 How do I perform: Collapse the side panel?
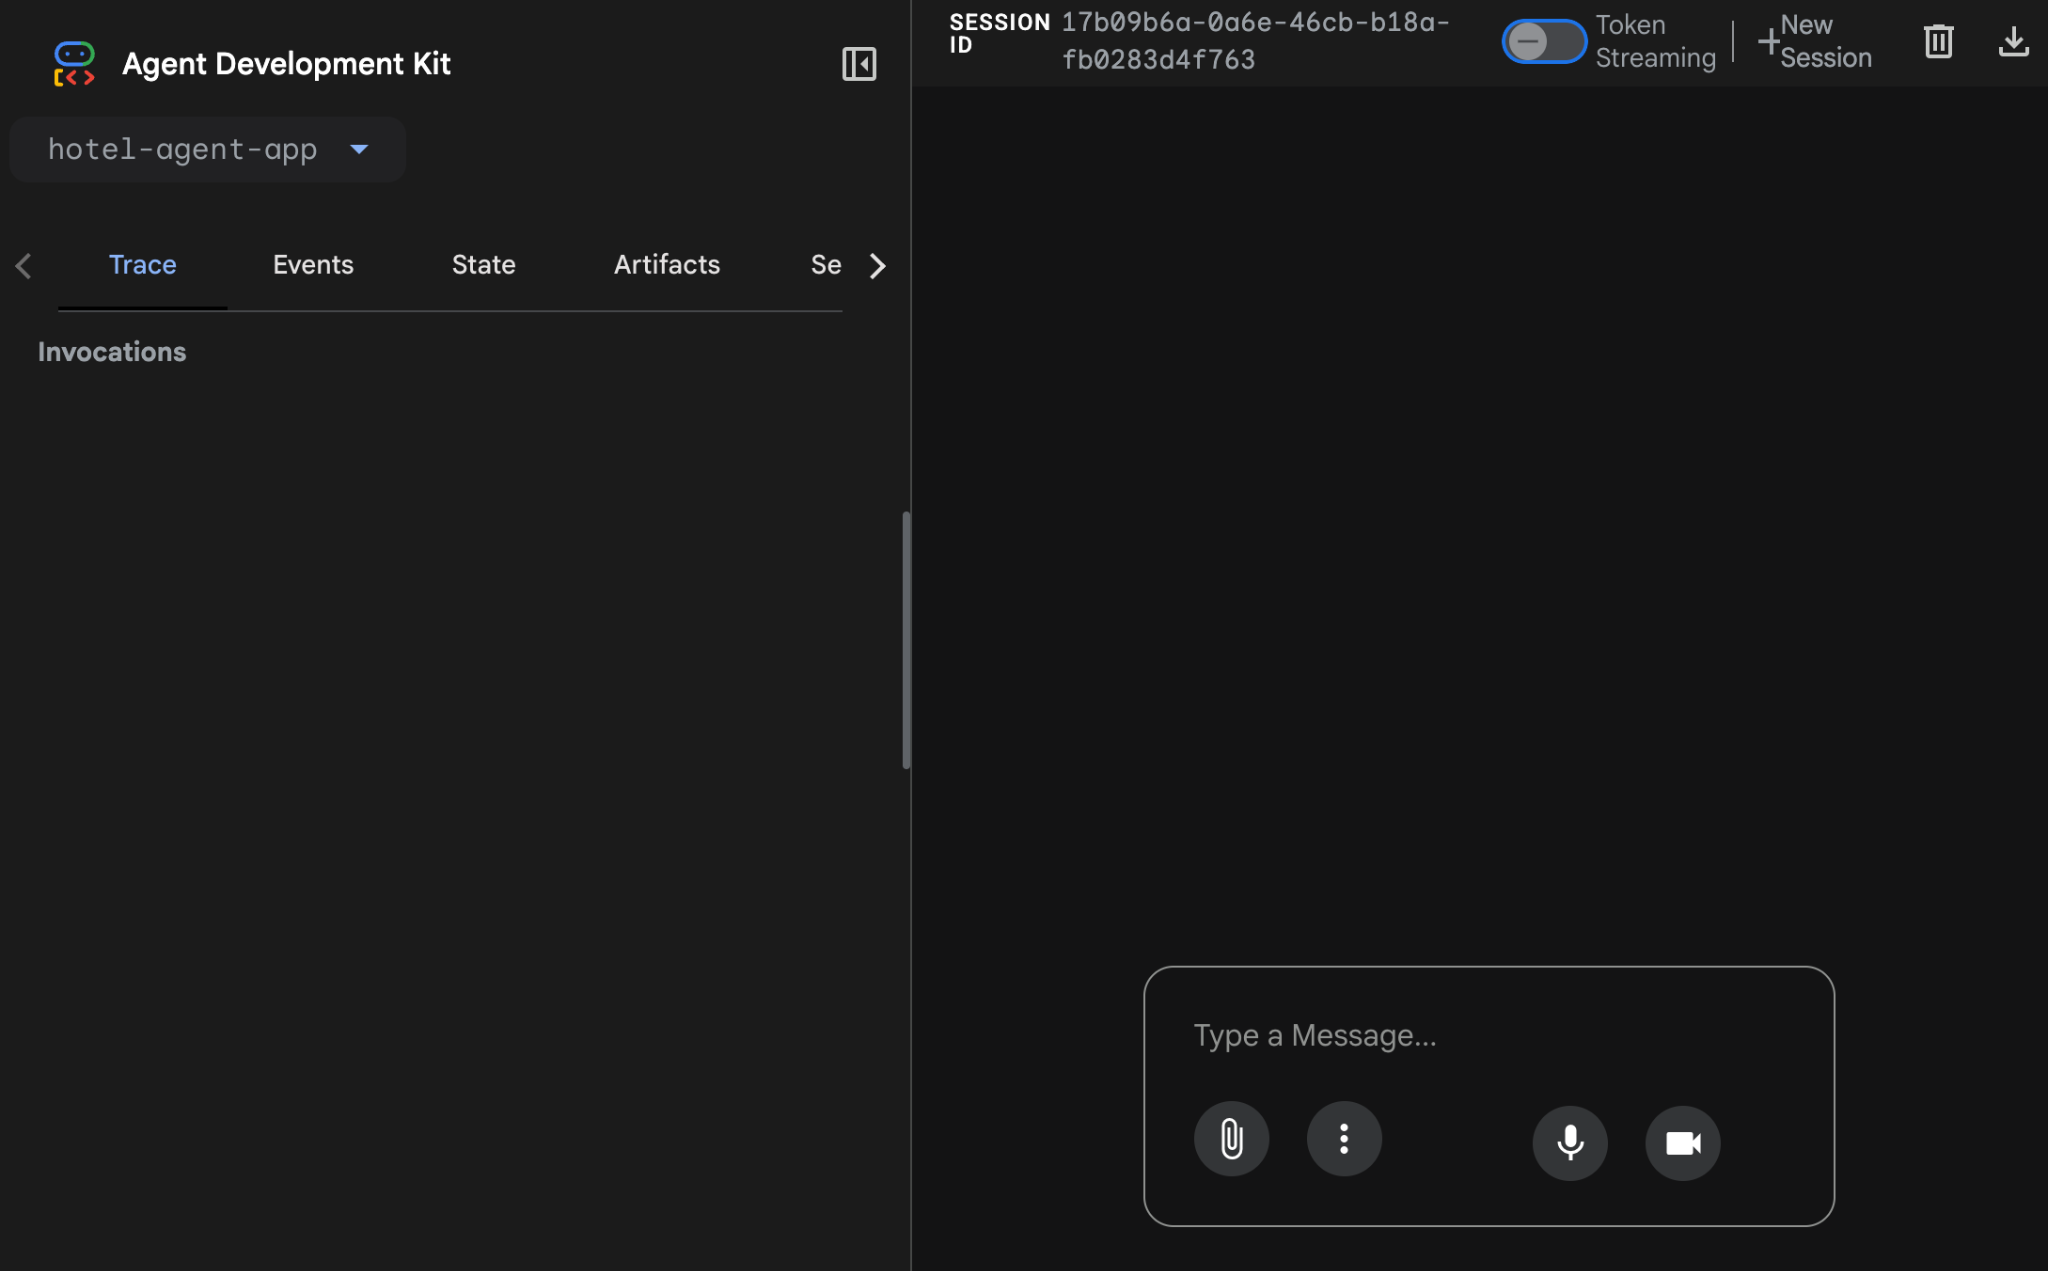click(x=858, y=63)
